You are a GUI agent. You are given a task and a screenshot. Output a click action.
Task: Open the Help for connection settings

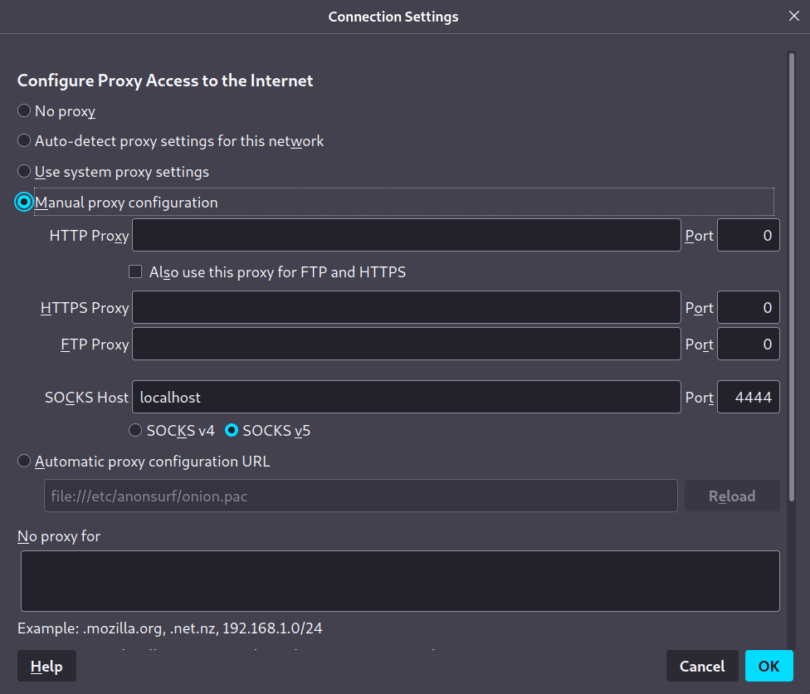coord(46,665)
